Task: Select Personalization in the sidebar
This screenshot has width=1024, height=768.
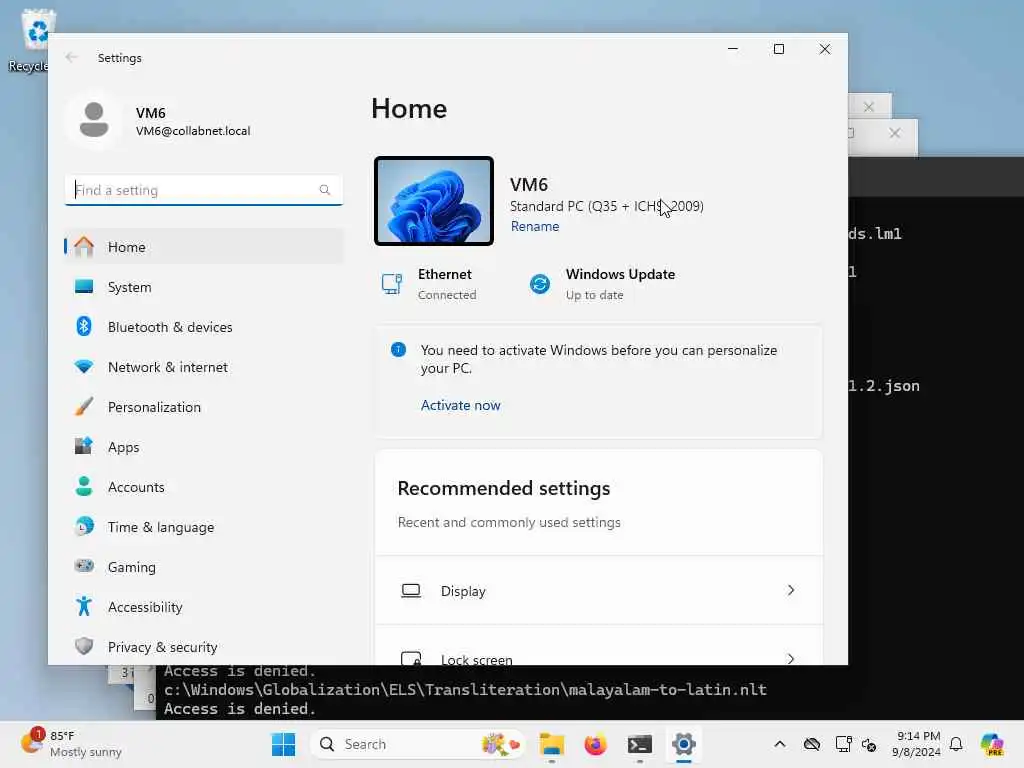Action: 204,407
